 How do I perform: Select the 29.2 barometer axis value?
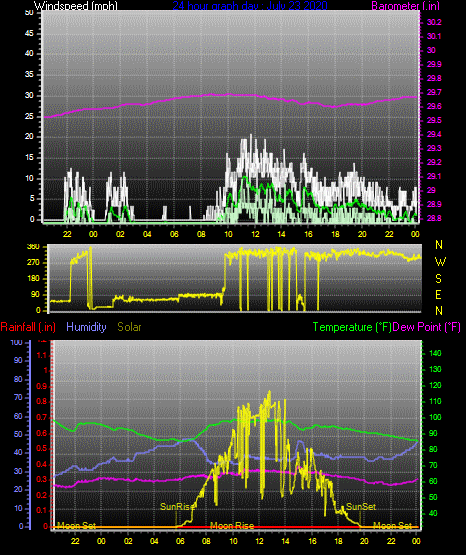[434, 162]
